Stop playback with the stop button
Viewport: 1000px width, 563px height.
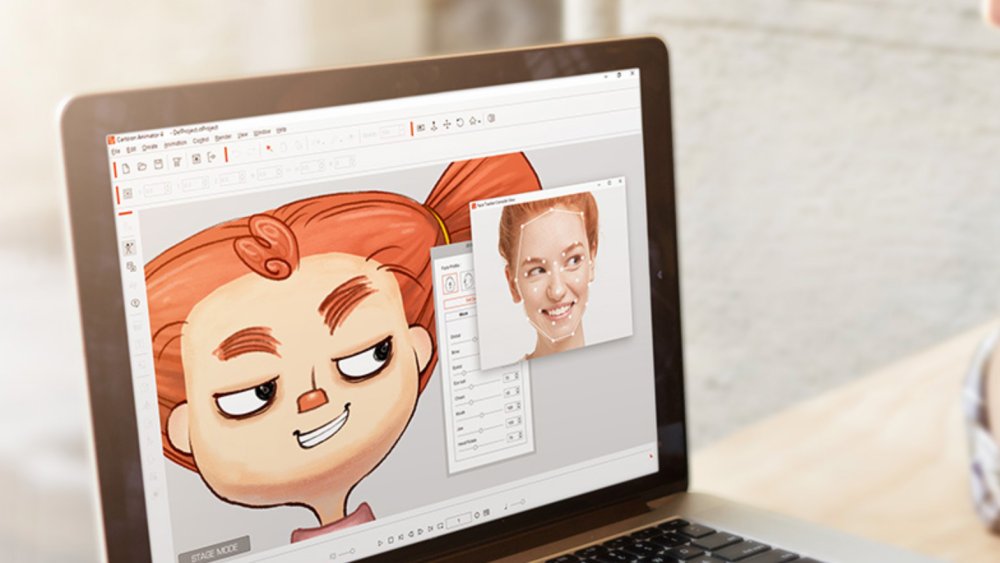[390, 540]
